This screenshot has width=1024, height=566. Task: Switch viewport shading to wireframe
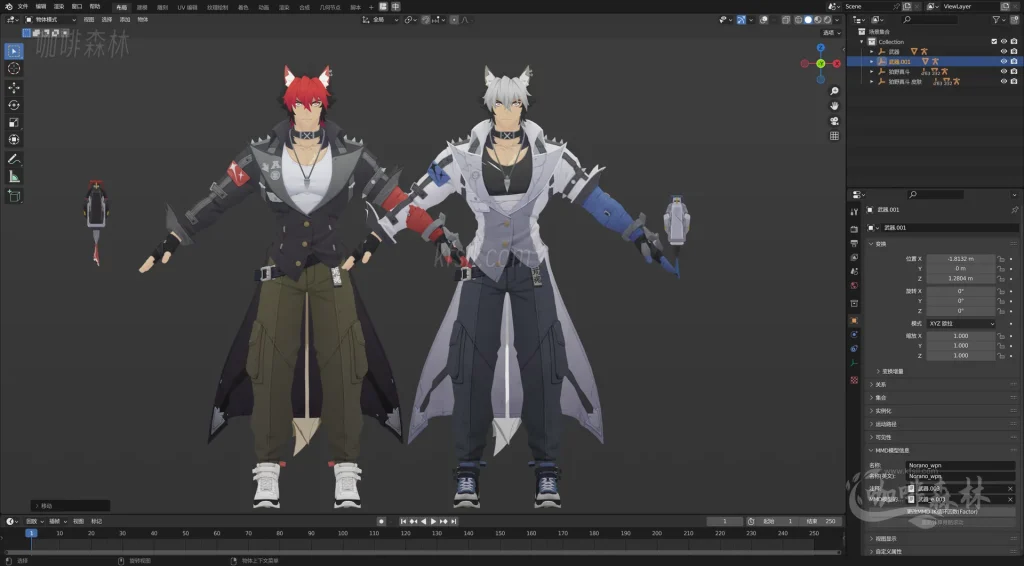(798, 20)
